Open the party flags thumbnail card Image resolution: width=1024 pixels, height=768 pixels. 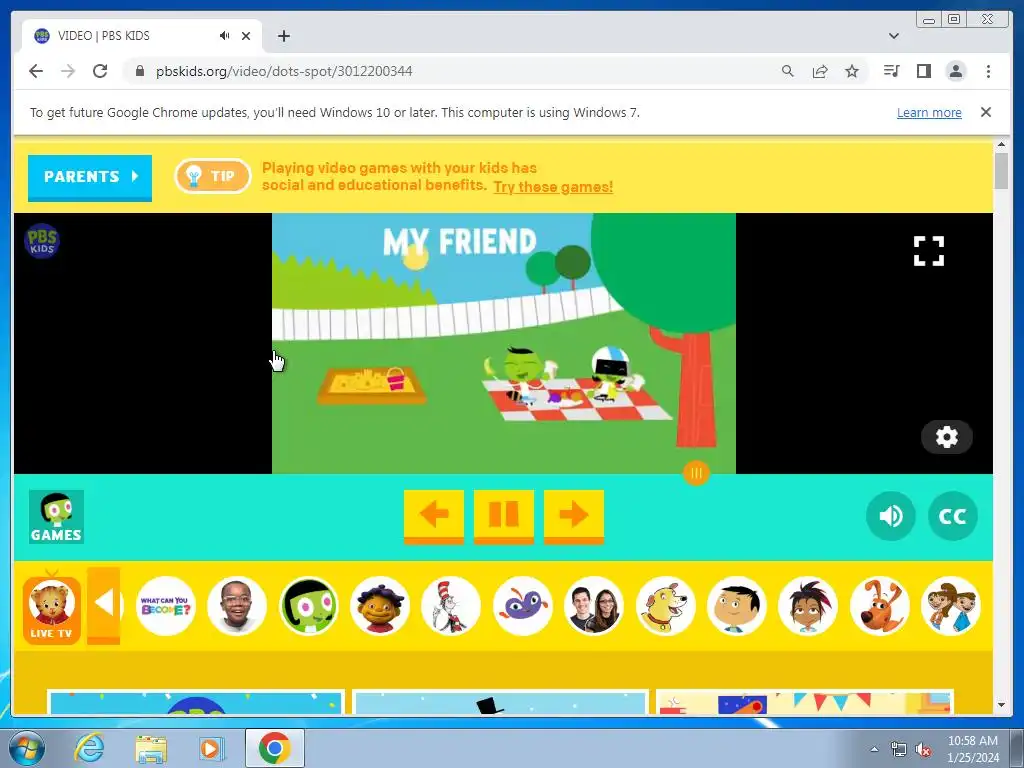coord(805,702)
